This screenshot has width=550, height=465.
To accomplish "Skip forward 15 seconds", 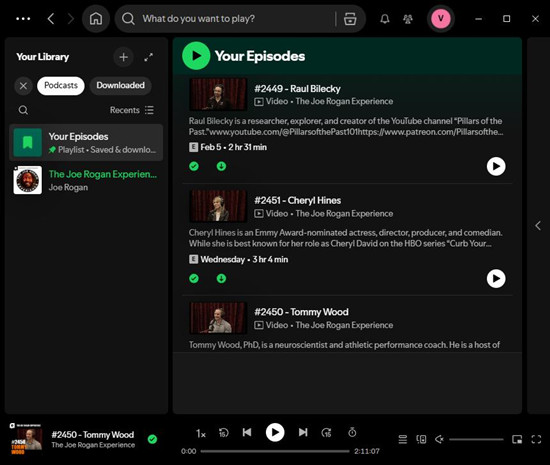I will pyautogui.click(x=326, y=433).
